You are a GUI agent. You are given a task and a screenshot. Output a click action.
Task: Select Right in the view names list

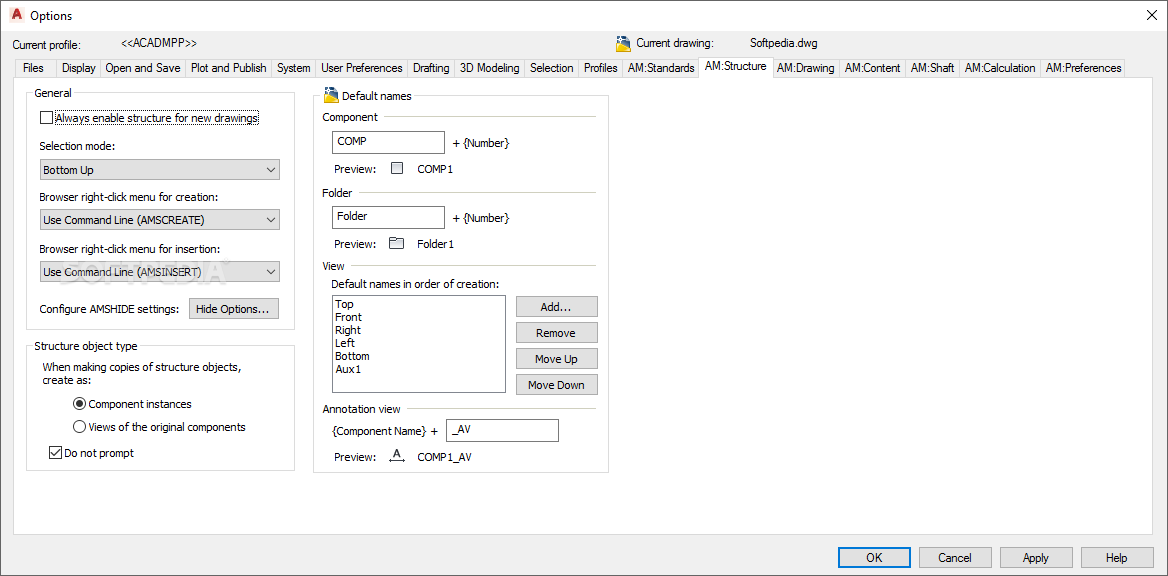click(347, 330)
